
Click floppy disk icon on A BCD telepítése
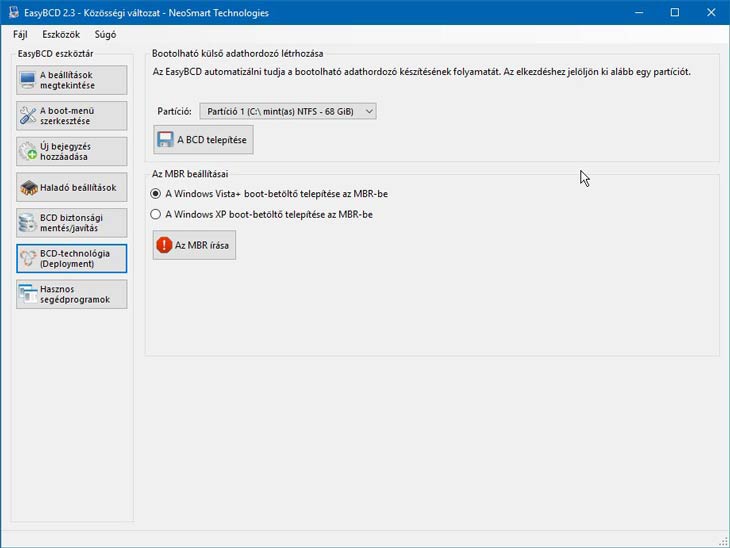pyautogui.click(x=165, y=140)
